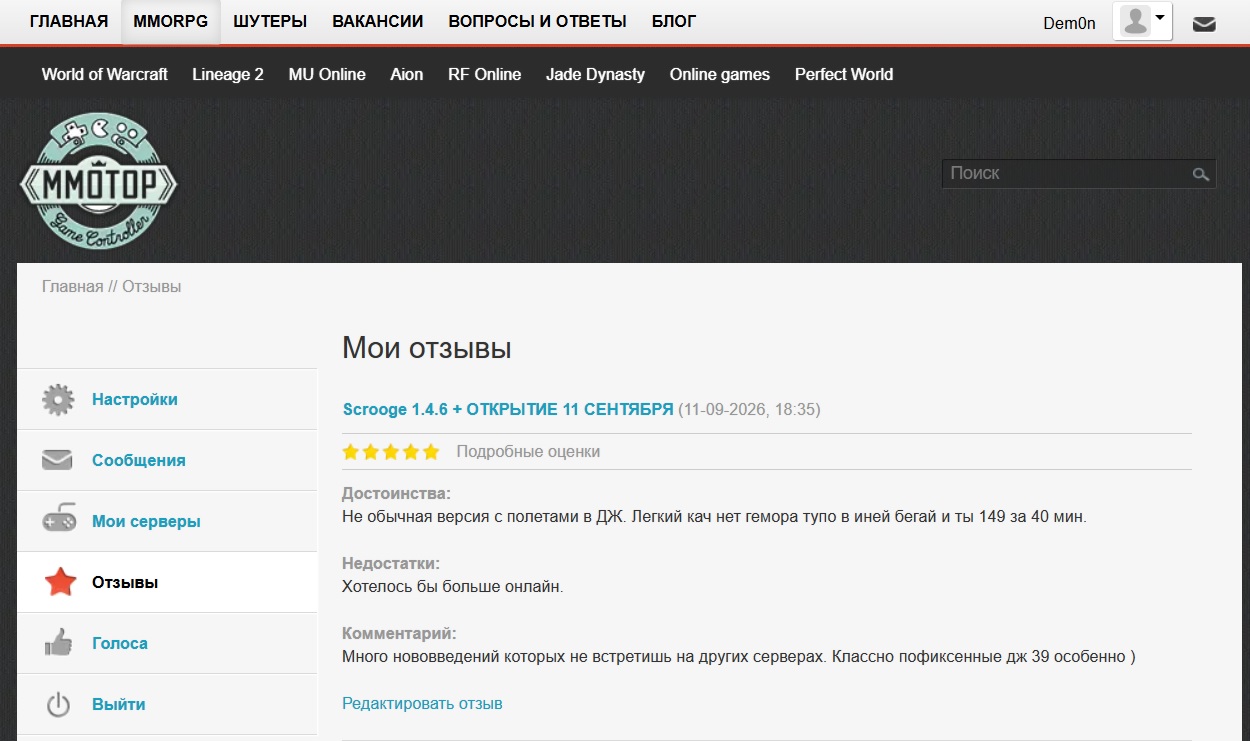Click the review text 'Хотелось бы больше онлайн.'
This screenshot has width=1250, height=741.
453,587
